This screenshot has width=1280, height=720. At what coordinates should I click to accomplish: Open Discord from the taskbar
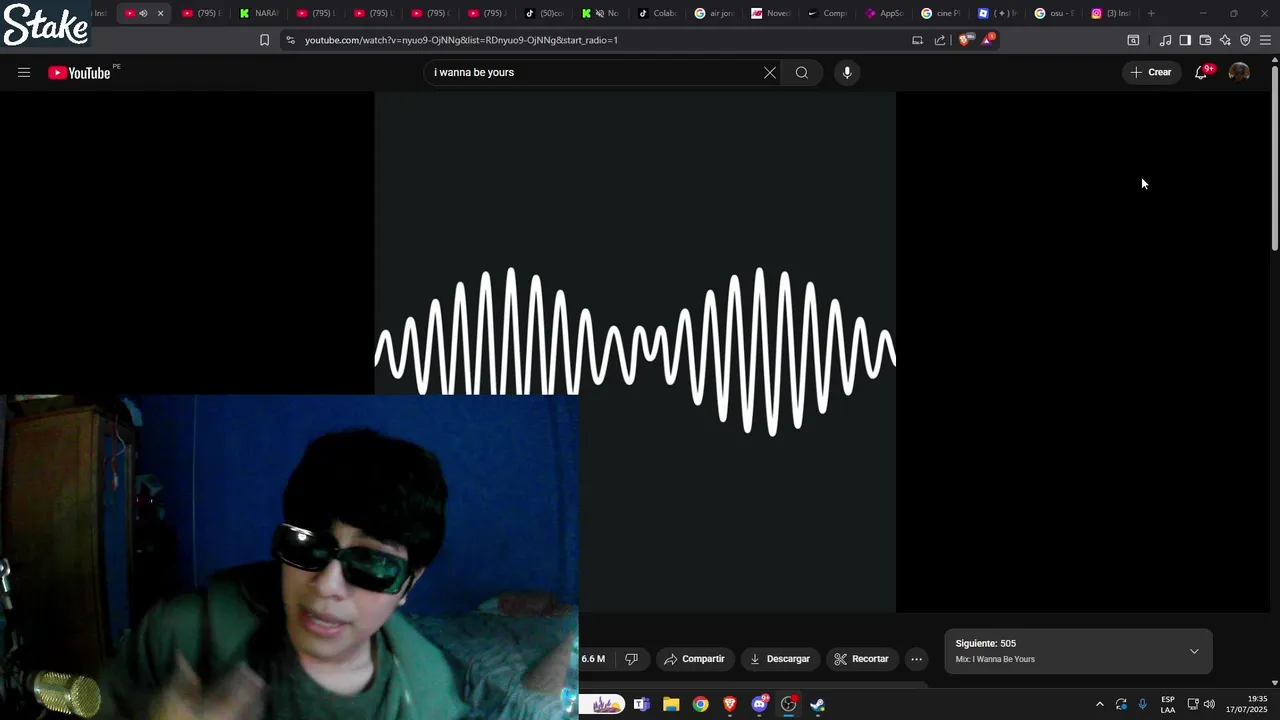759,704
